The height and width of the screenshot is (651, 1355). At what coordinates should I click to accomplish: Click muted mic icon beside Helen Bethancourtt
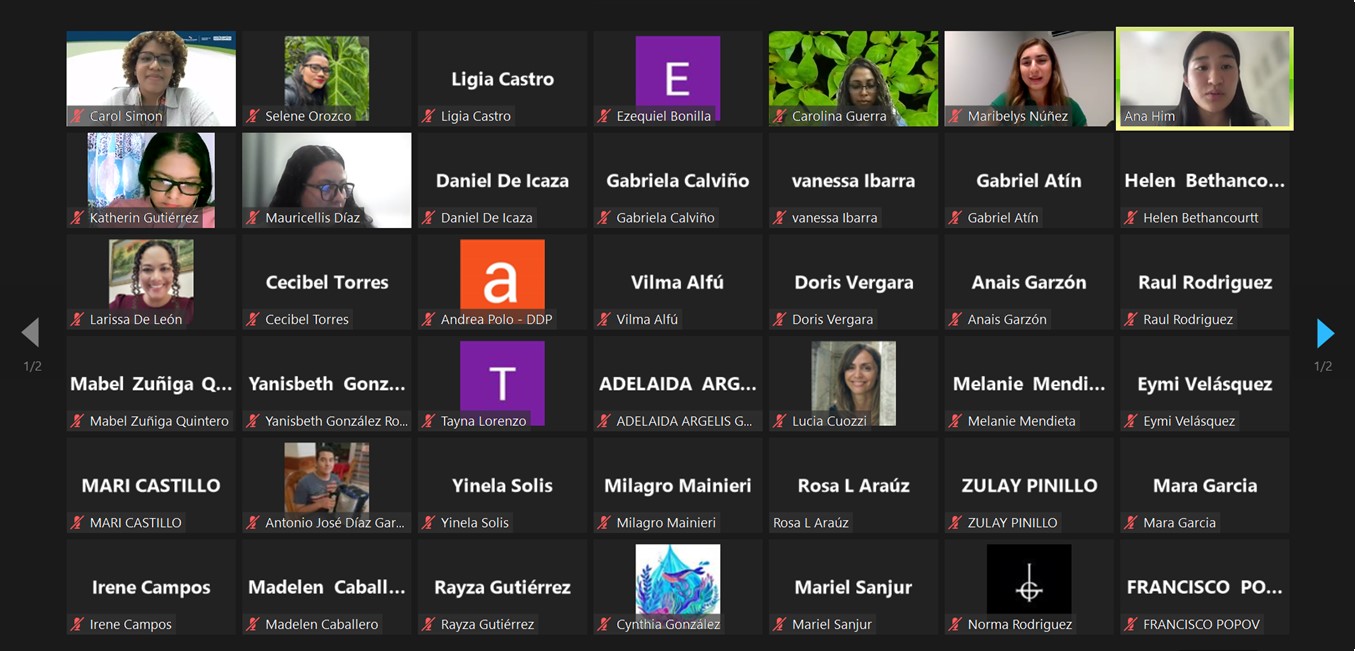1131,217
